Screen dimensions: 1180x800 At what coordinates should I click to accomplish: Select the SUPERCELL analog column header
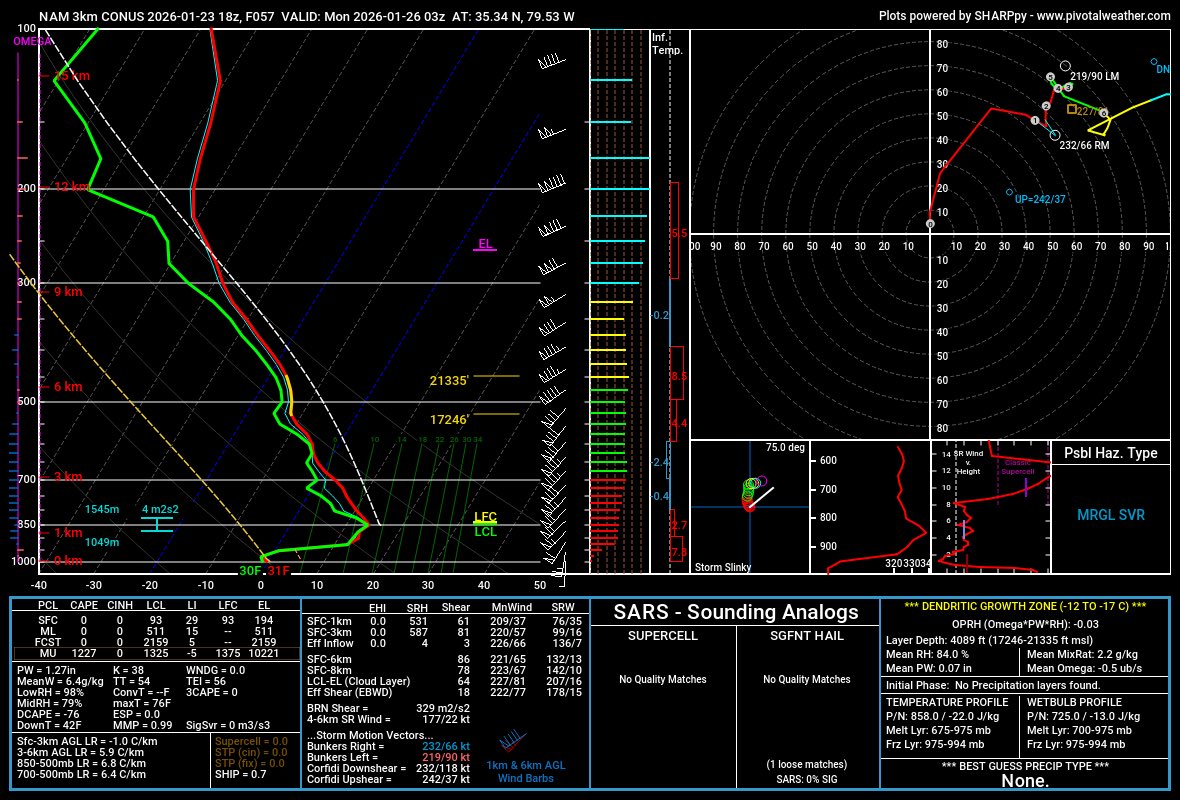pyautogui.click(x=662, y=636)
